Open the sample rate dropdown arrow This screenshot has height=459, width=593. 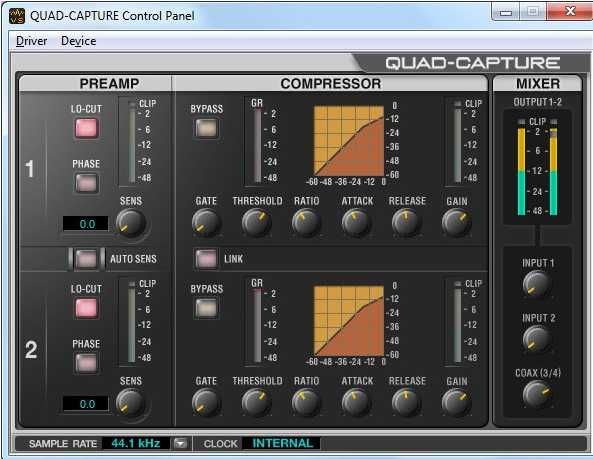pyautogui.click(x=180, y=443)
